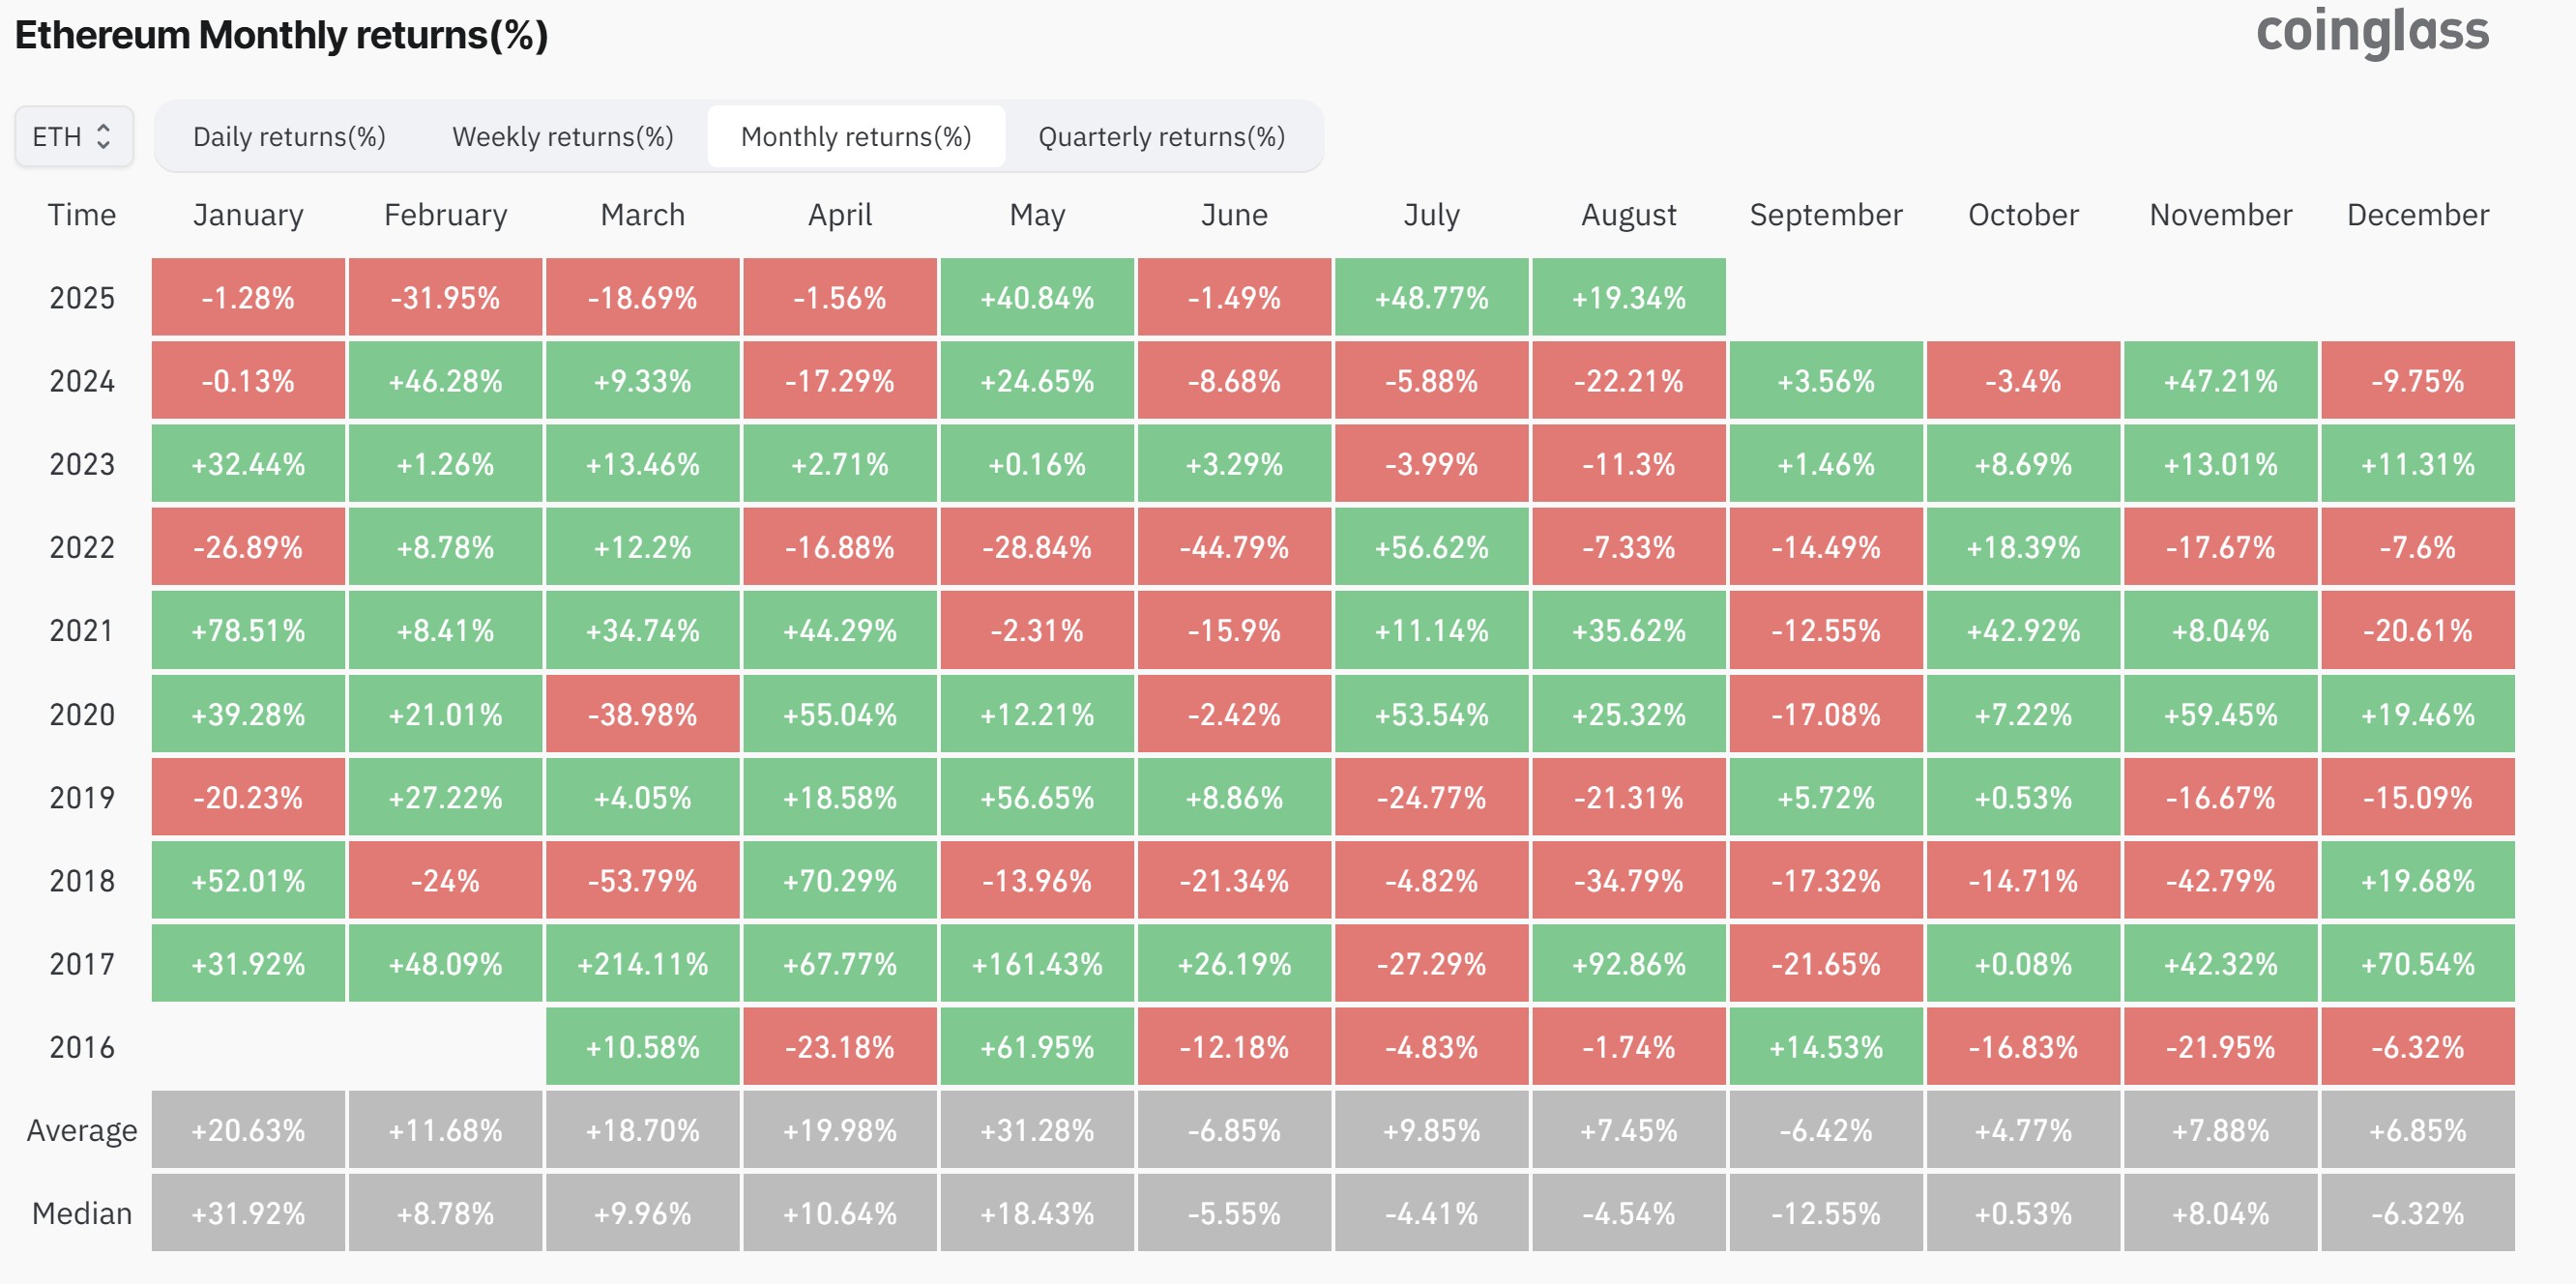Click the Average row label
The height and width of the screenshot is (1284, 2576).
[82, 1130]
